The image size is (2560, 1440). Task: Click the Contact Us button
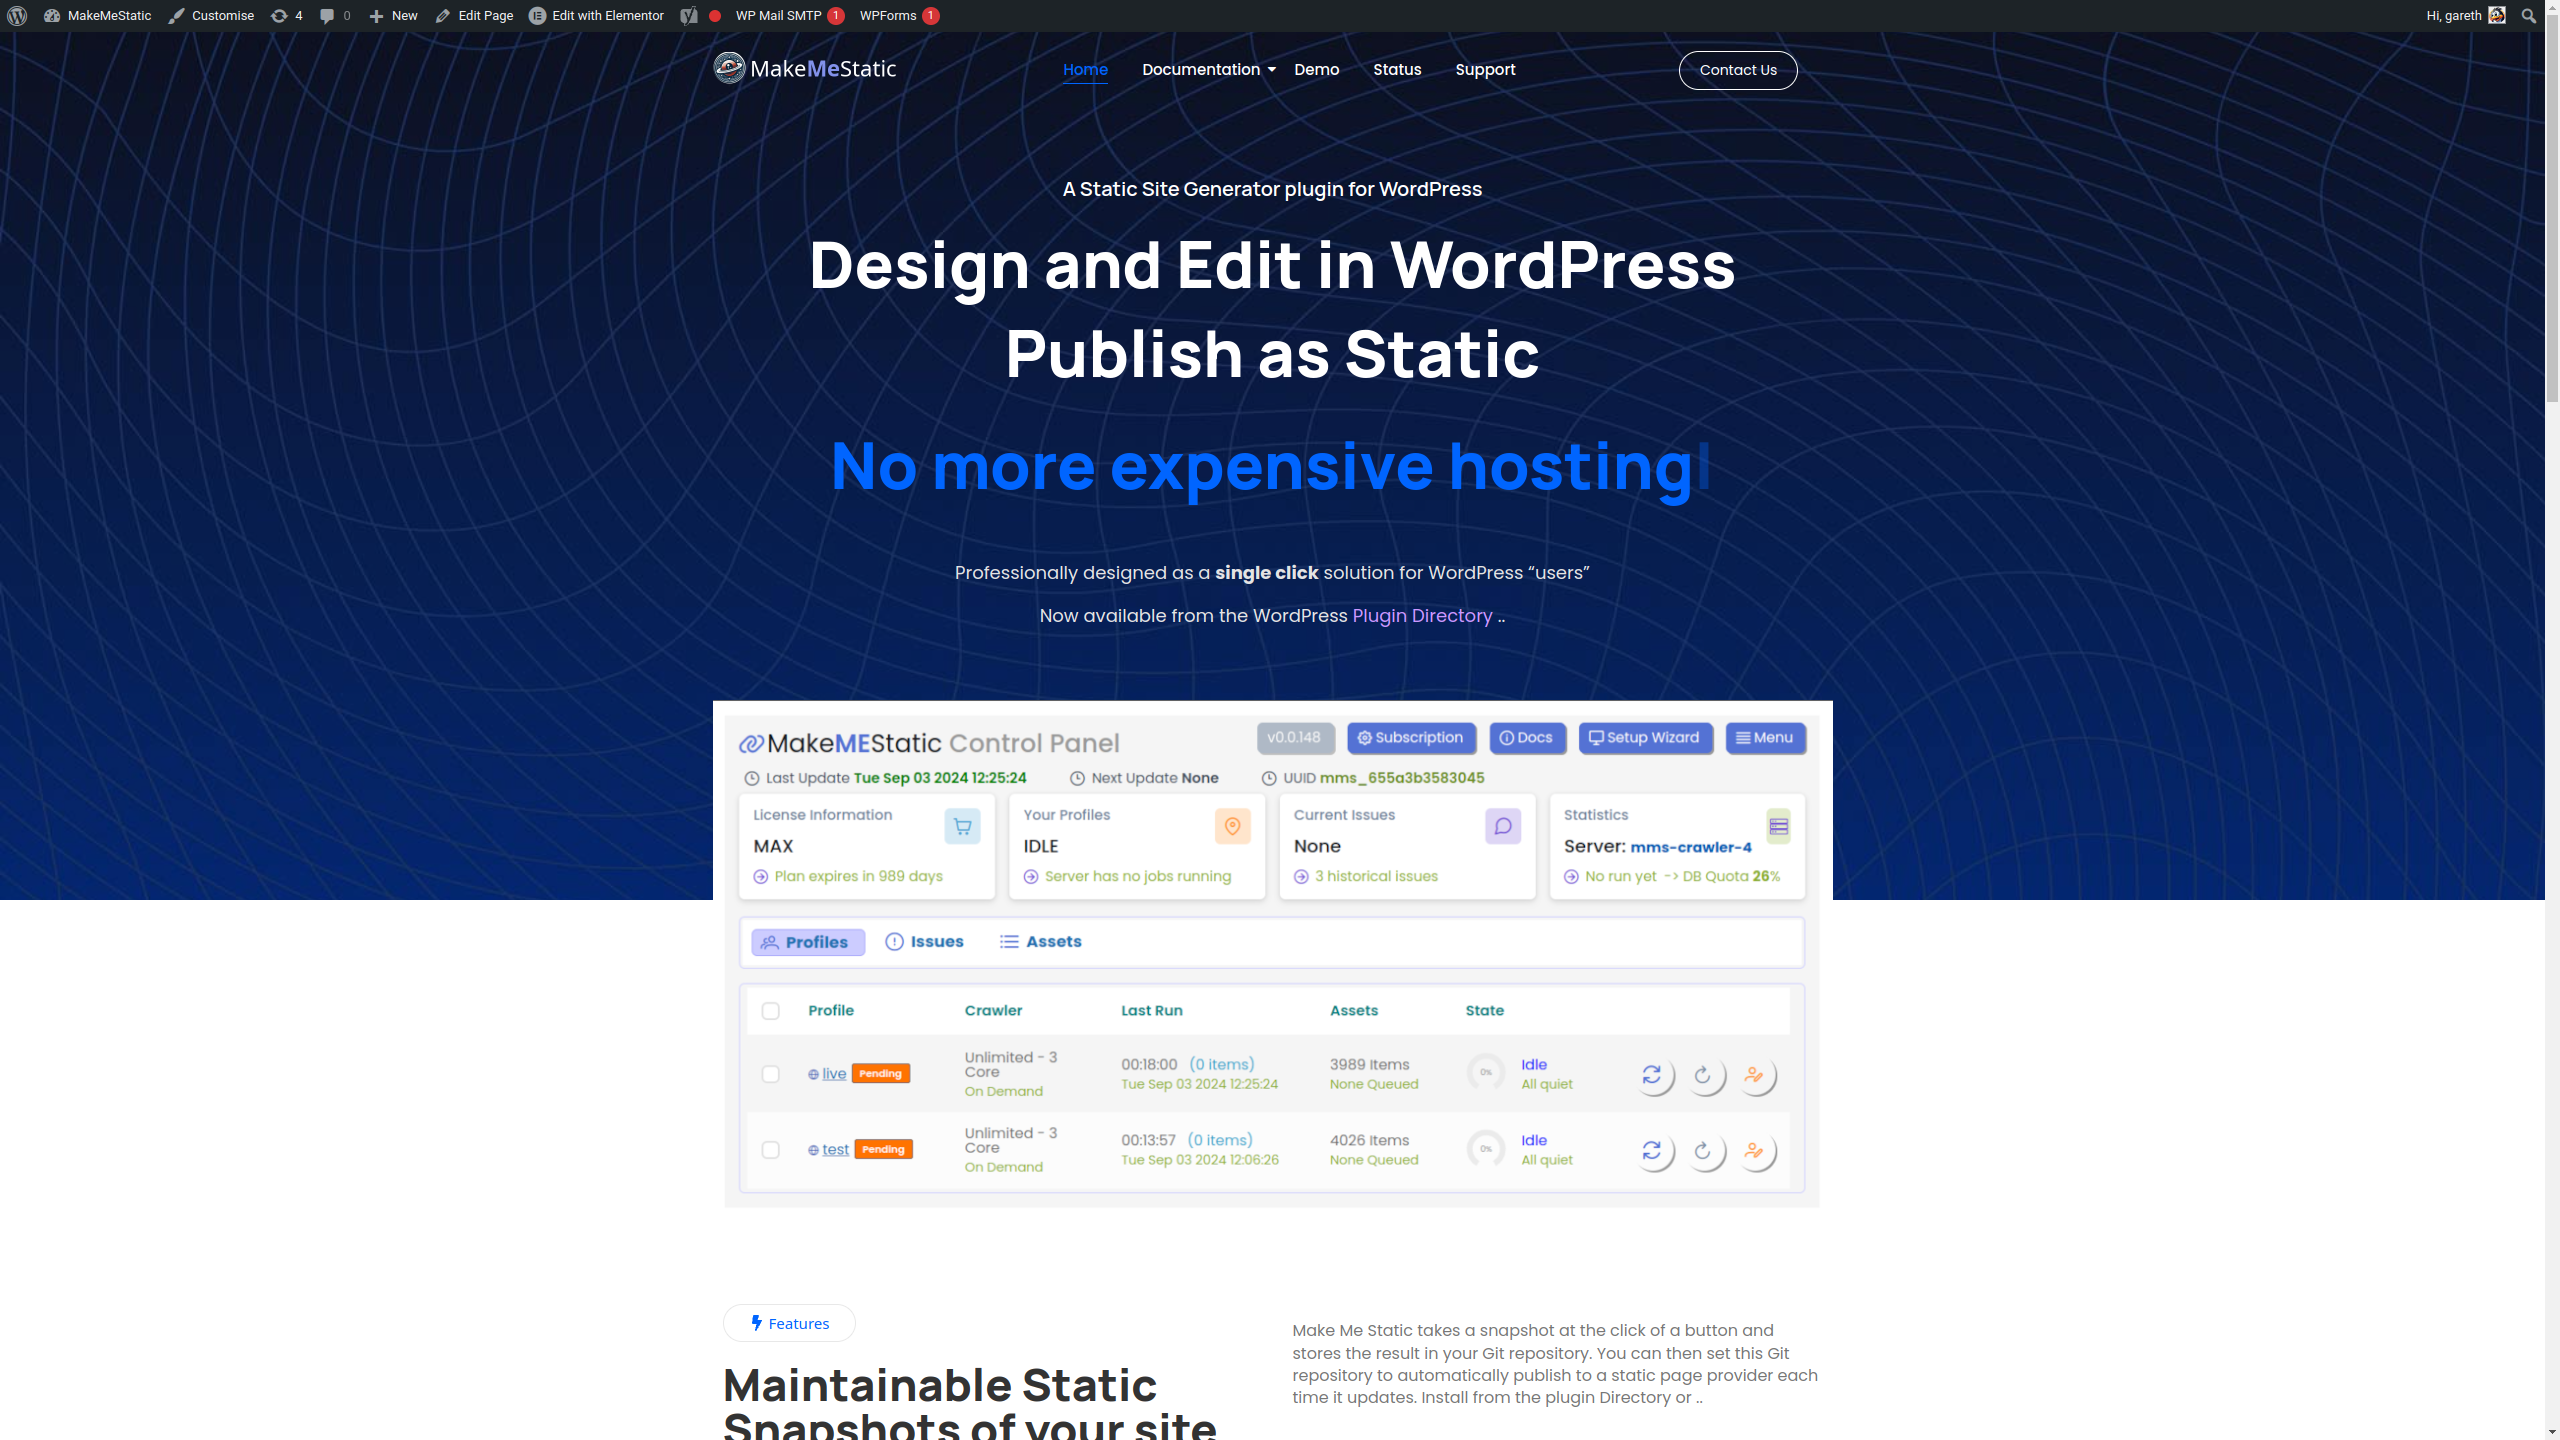point(1737,70)
